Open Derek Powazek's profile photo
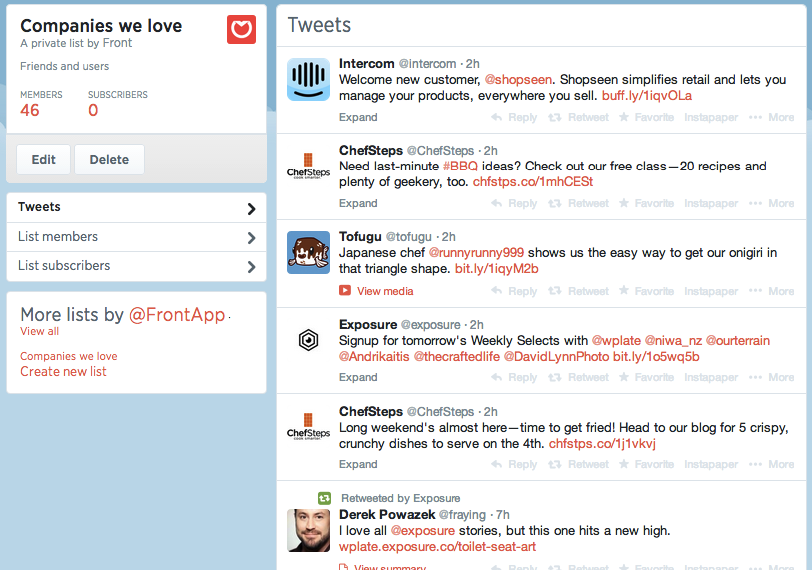The height and width of the screenshot is (570, 812). 309,530
